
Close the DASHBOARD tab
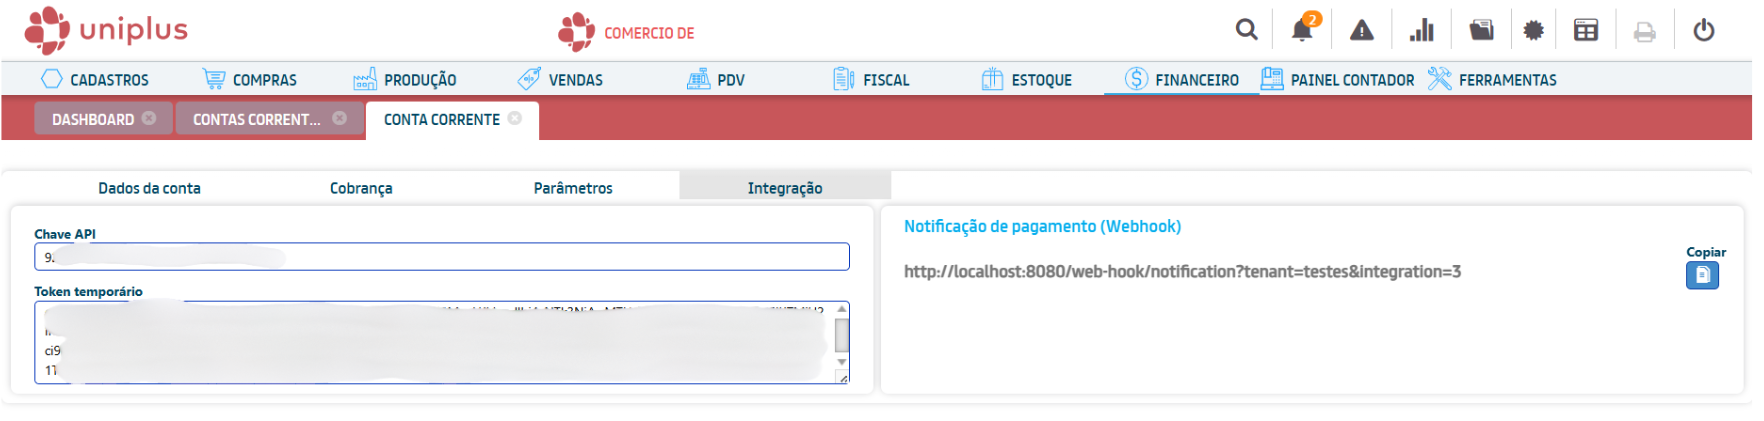tap(149, 118)
